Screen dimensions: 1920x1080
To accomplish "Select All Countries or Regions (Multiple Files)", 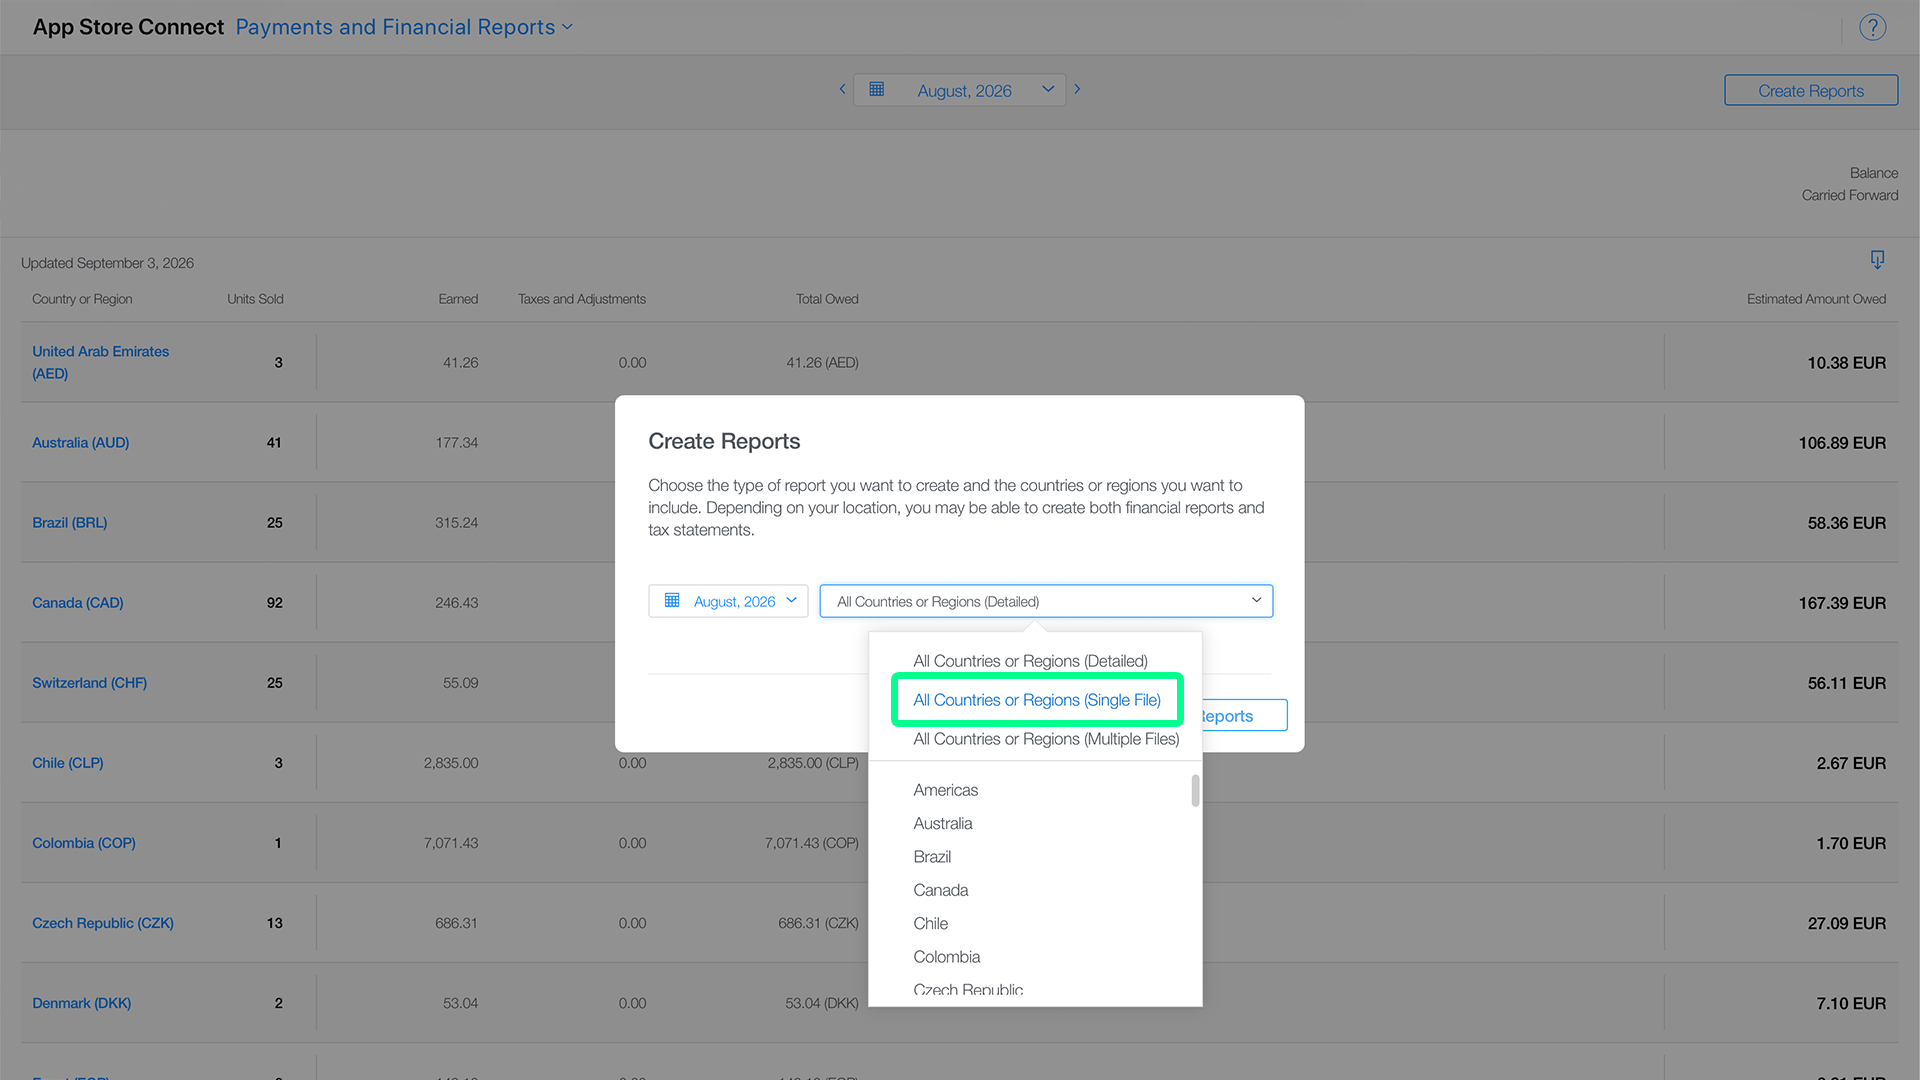I will point(1046,739).
